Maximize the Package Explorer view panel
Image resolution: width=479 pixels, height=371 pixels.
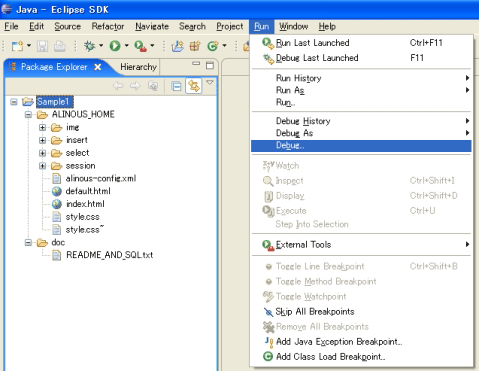(x=210, y=65)
